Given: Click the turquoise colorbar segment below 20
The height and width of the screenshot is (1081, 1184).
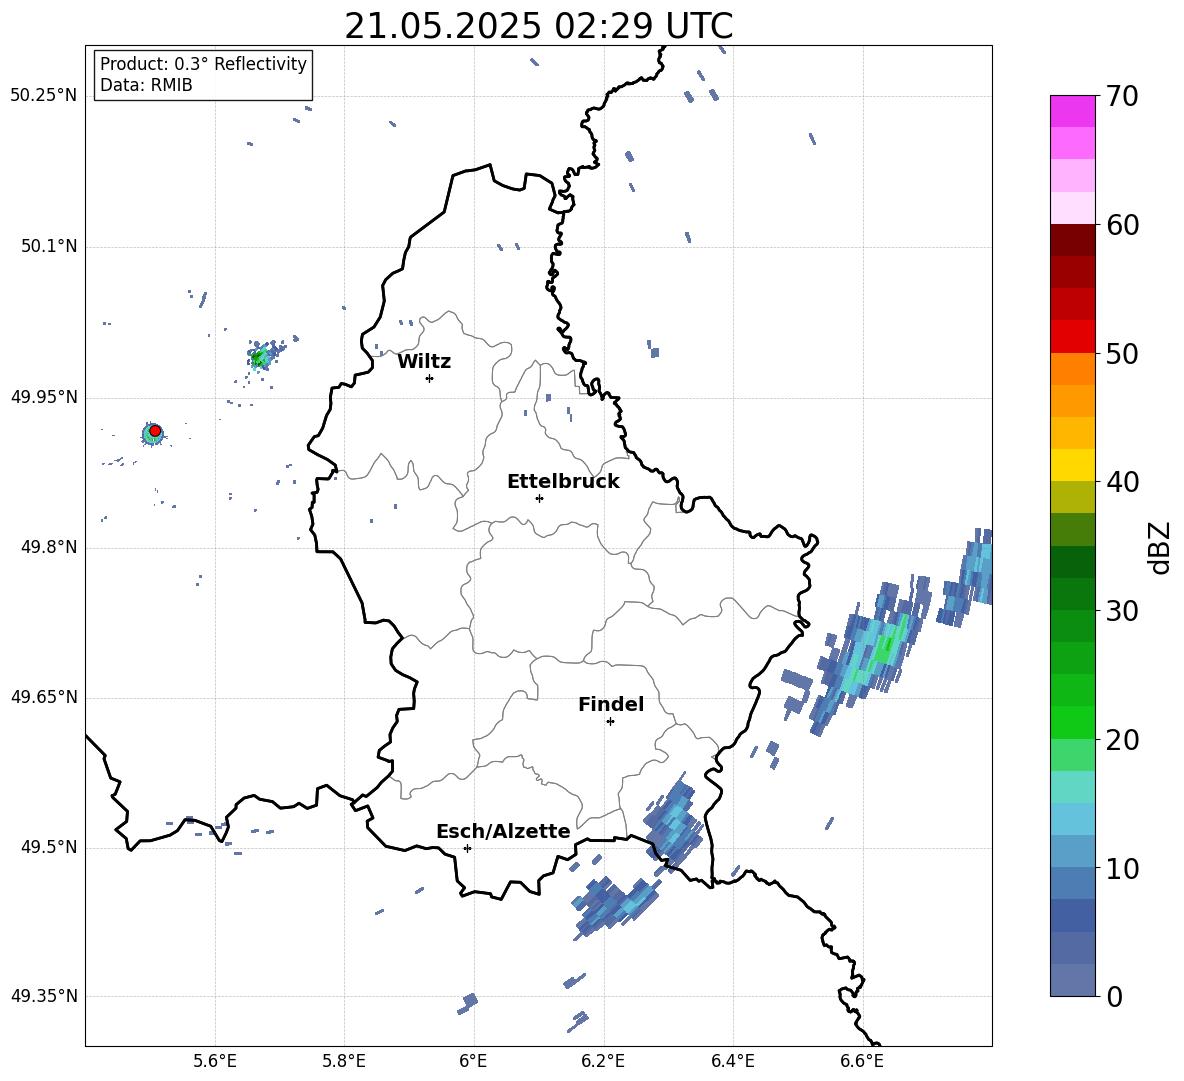Looking at the screenshot, I should tap(1072, 787).
